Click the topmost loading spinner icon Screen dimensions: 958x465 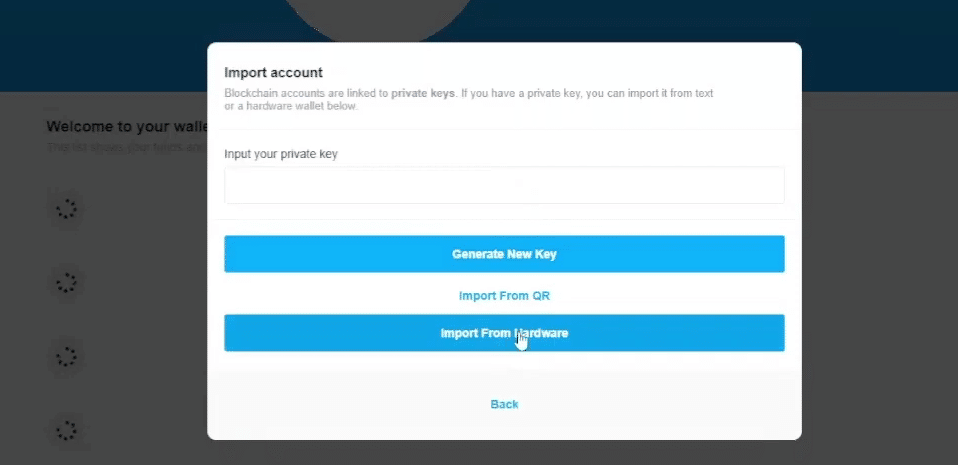pyautogui.click(x=67, y=210)
